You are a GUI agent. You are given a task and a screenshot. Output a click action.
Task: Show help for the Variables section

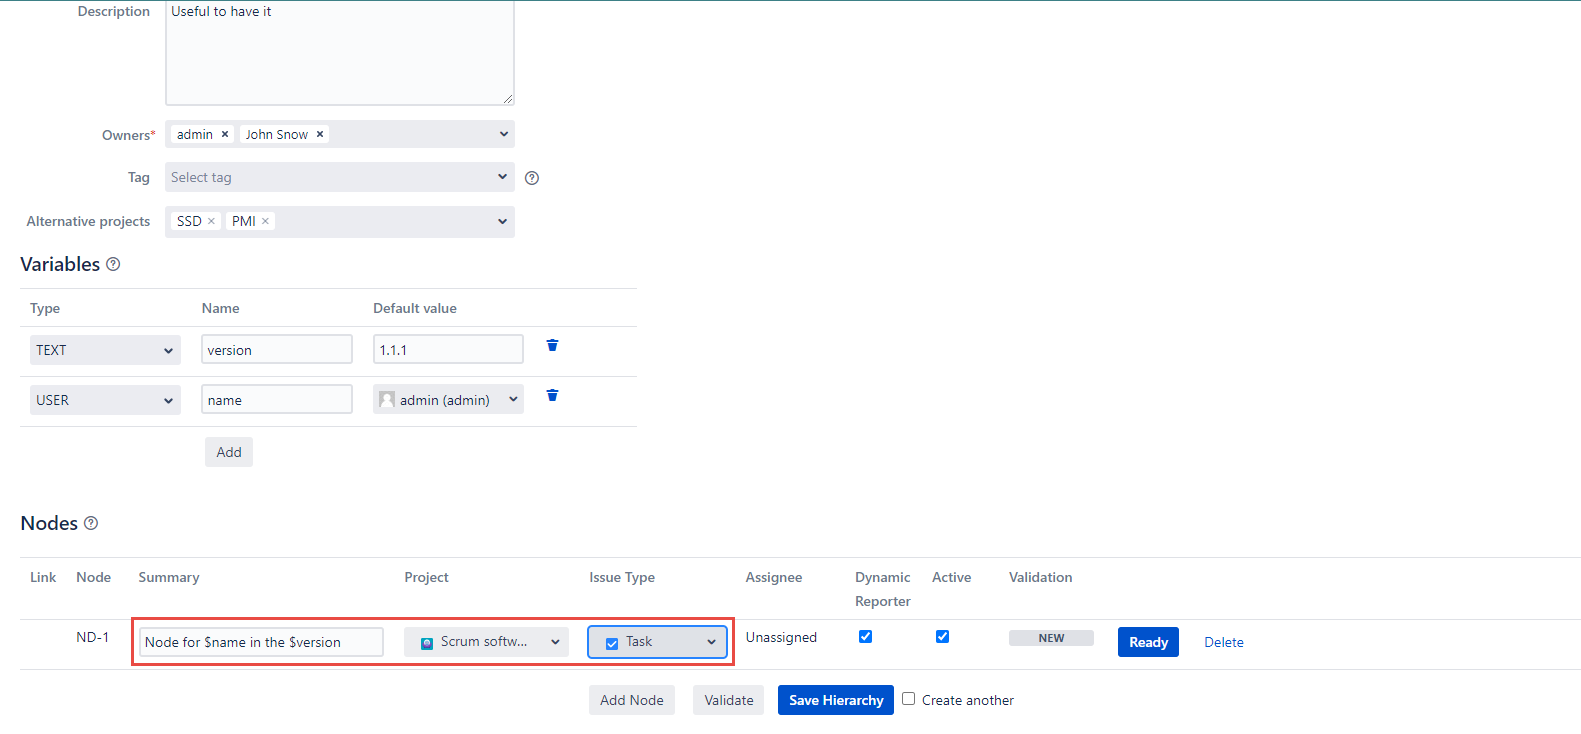[113, 264]
